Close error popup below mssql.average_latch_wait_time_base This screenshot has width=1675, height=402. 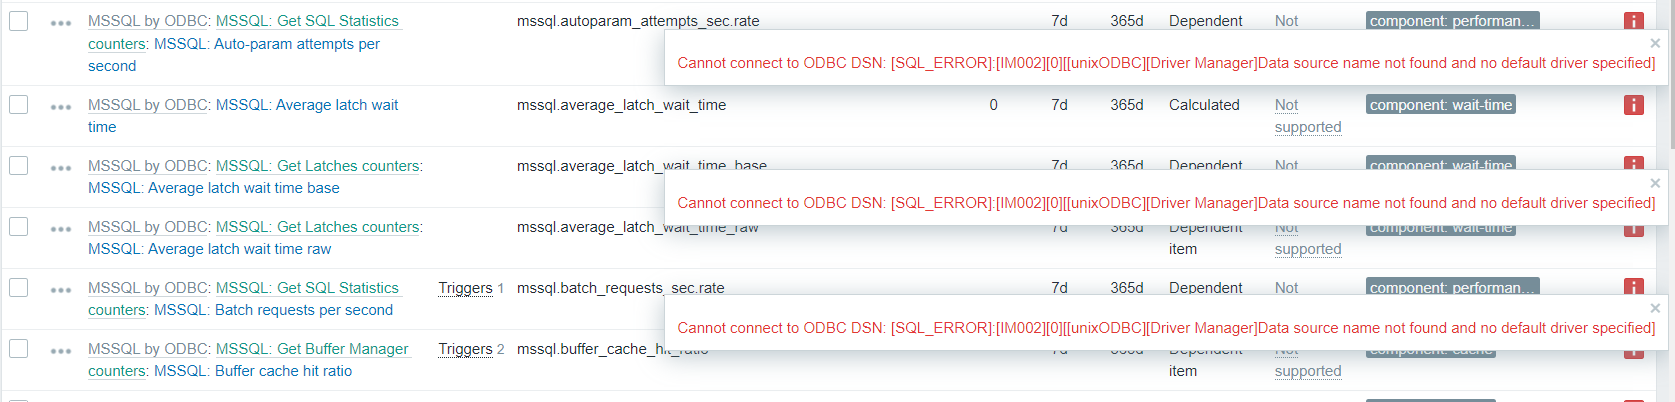(1655, 183)
